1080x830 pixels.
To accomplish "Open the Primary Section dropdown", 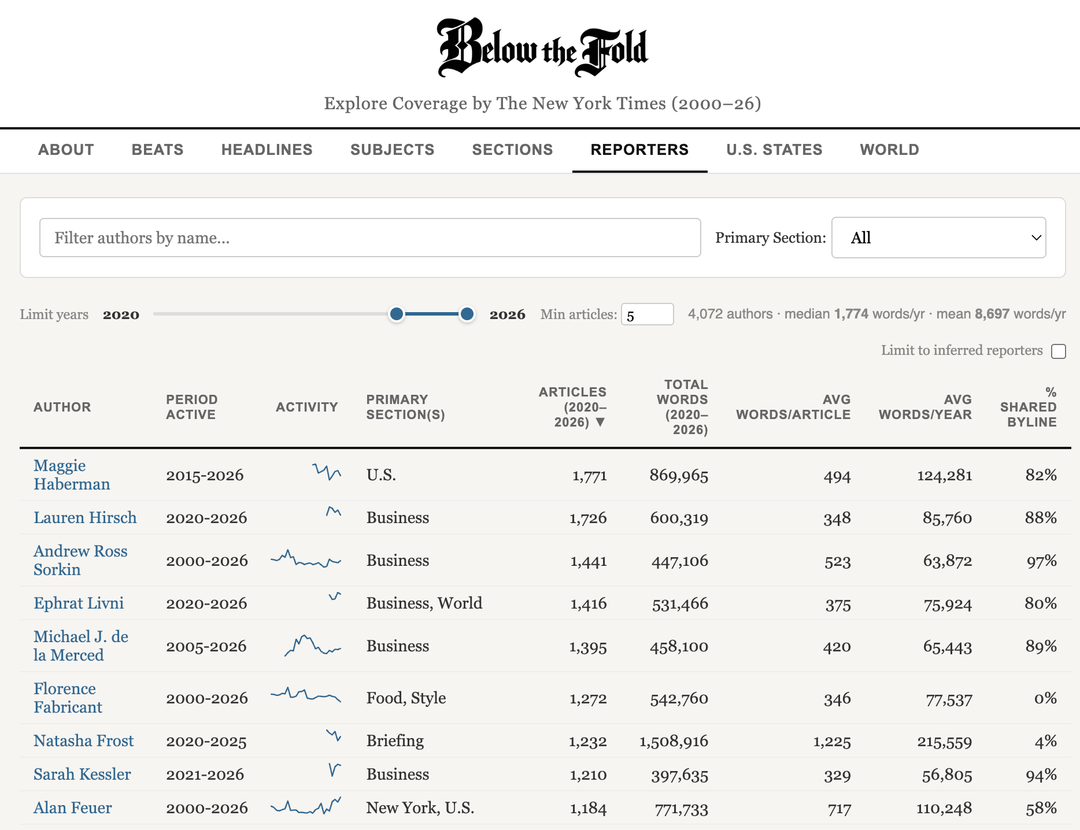I will click(938, 238).
